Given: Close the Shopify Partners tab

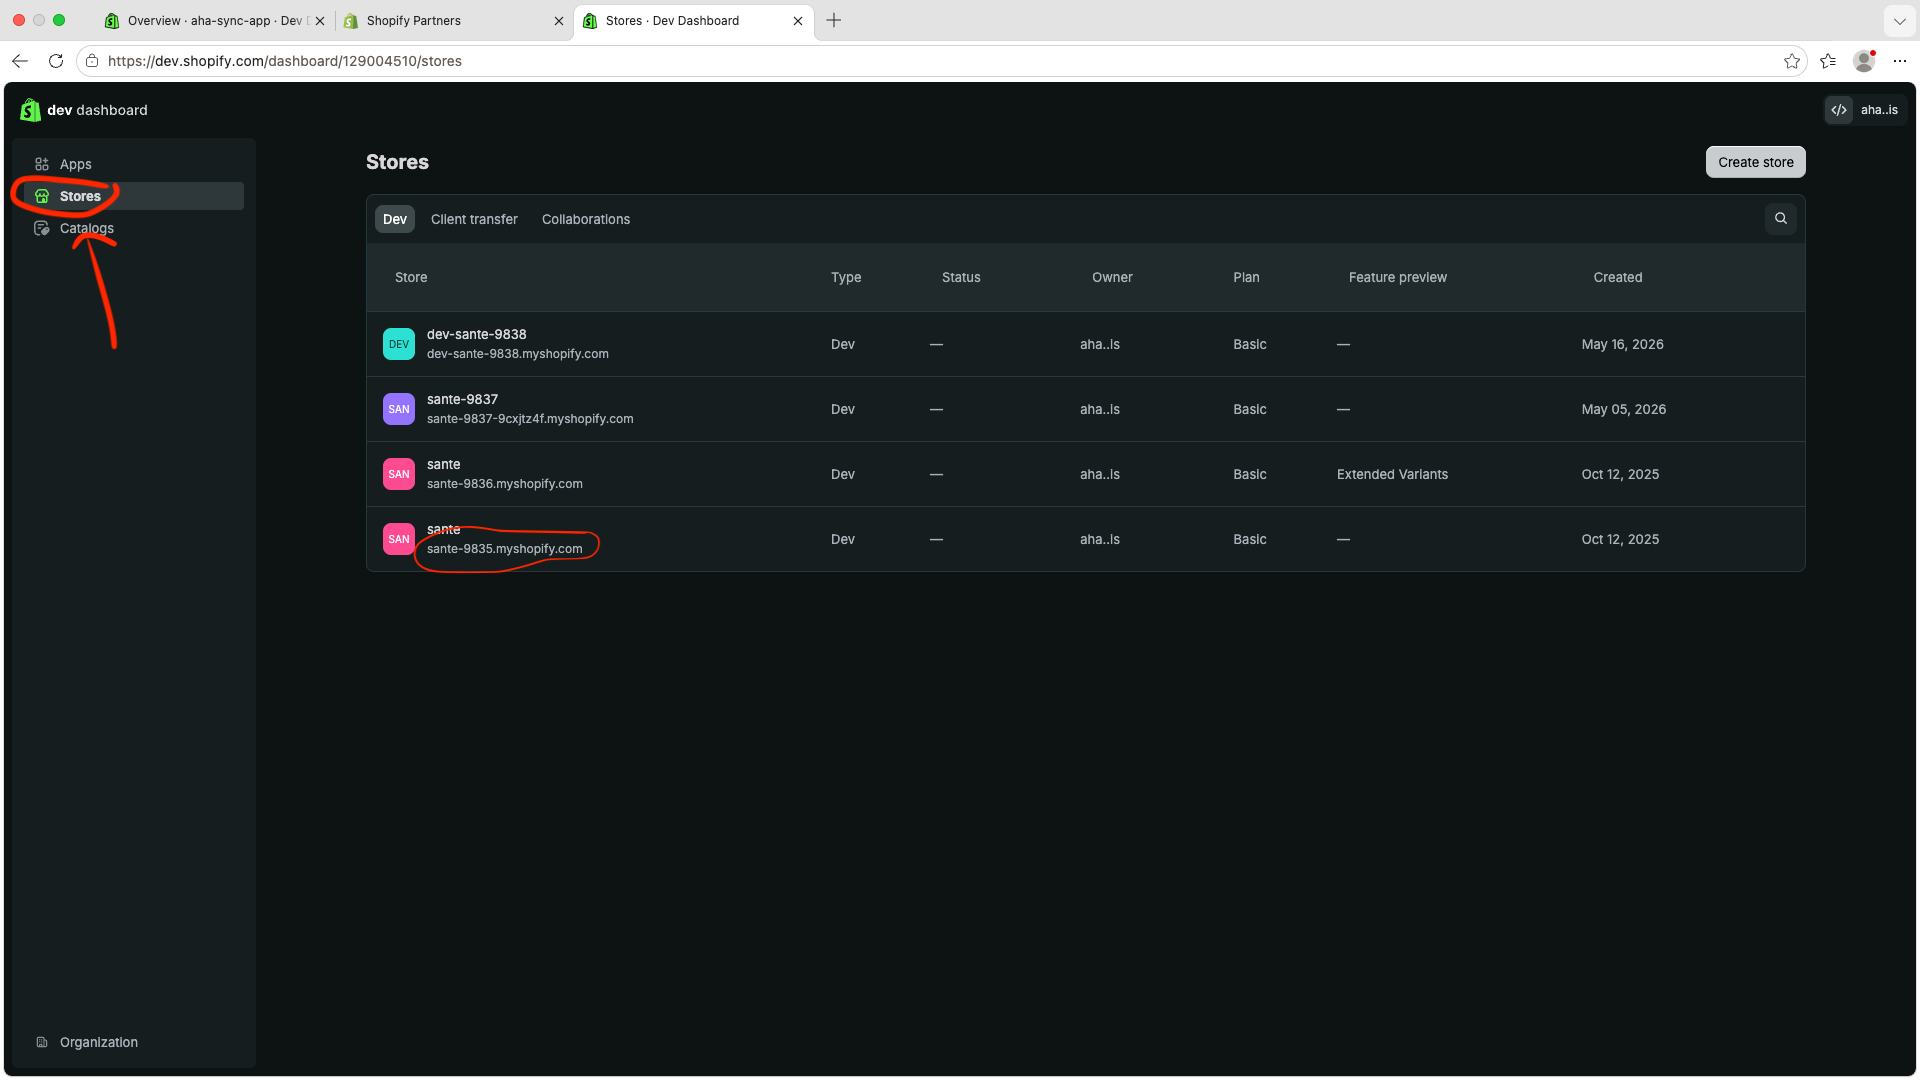Looking at the screenshot, I should [x=559, y=21].
